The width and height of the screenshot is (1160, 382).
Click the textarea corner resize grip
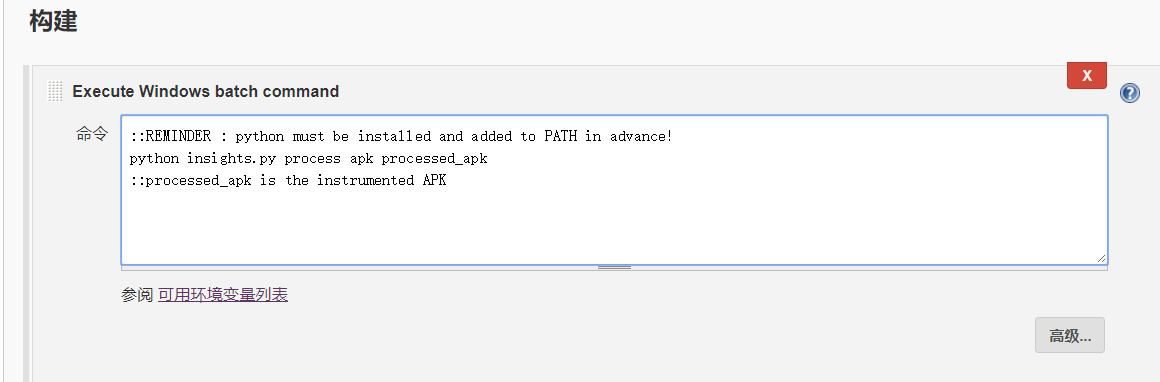coord(1102,258)
